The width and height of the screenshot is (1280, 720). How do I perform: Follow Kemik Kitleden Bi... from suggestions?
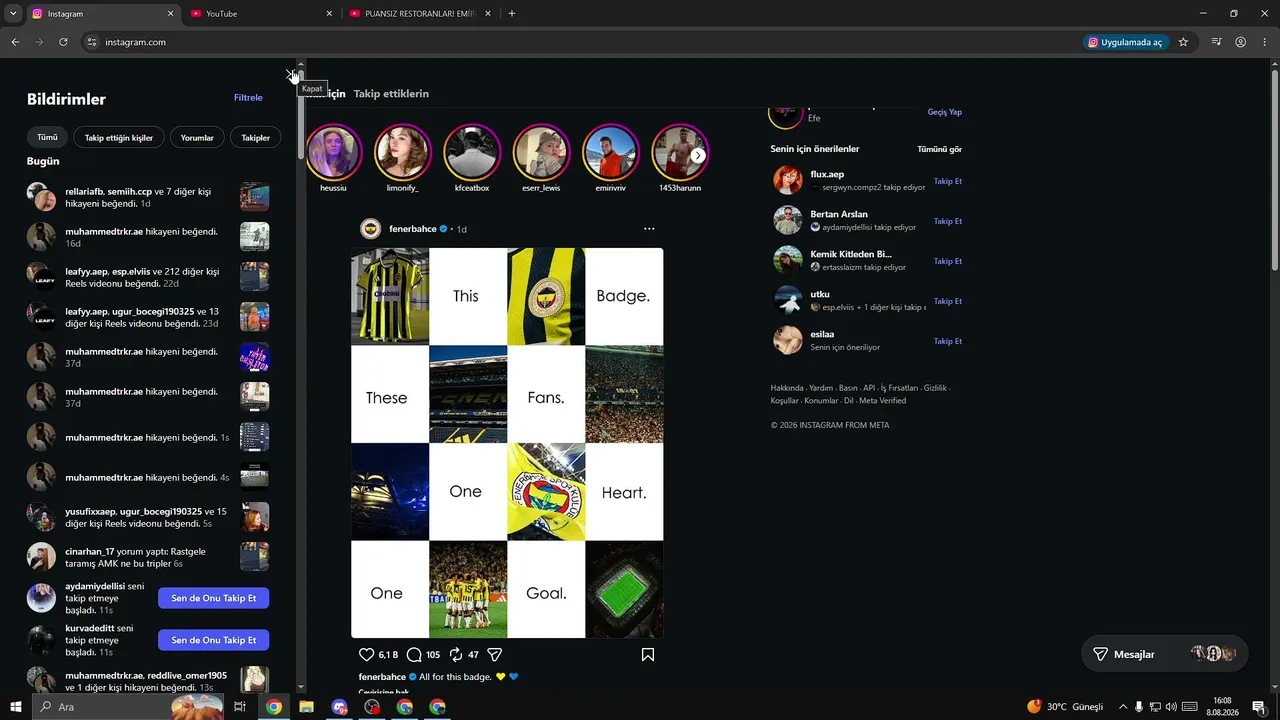pyautogui.click(x=948, y=261)
